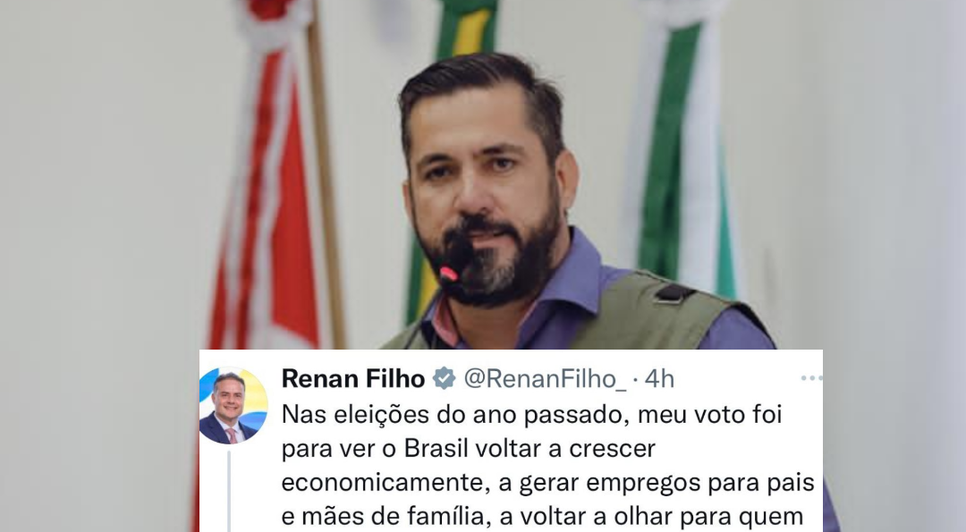Click the tweet text beginning "Nas eleições"

548,466
